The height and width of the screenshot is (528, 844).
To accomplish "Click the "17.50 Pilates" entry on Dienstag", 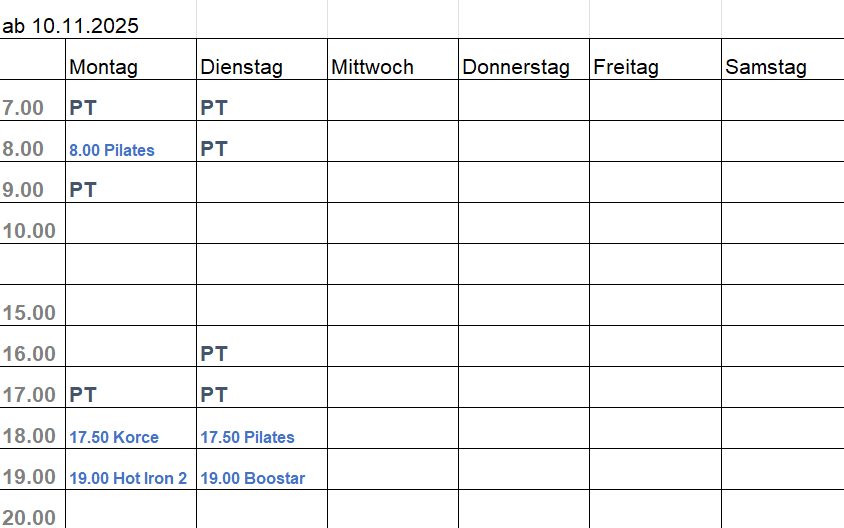I will point(247,437).
